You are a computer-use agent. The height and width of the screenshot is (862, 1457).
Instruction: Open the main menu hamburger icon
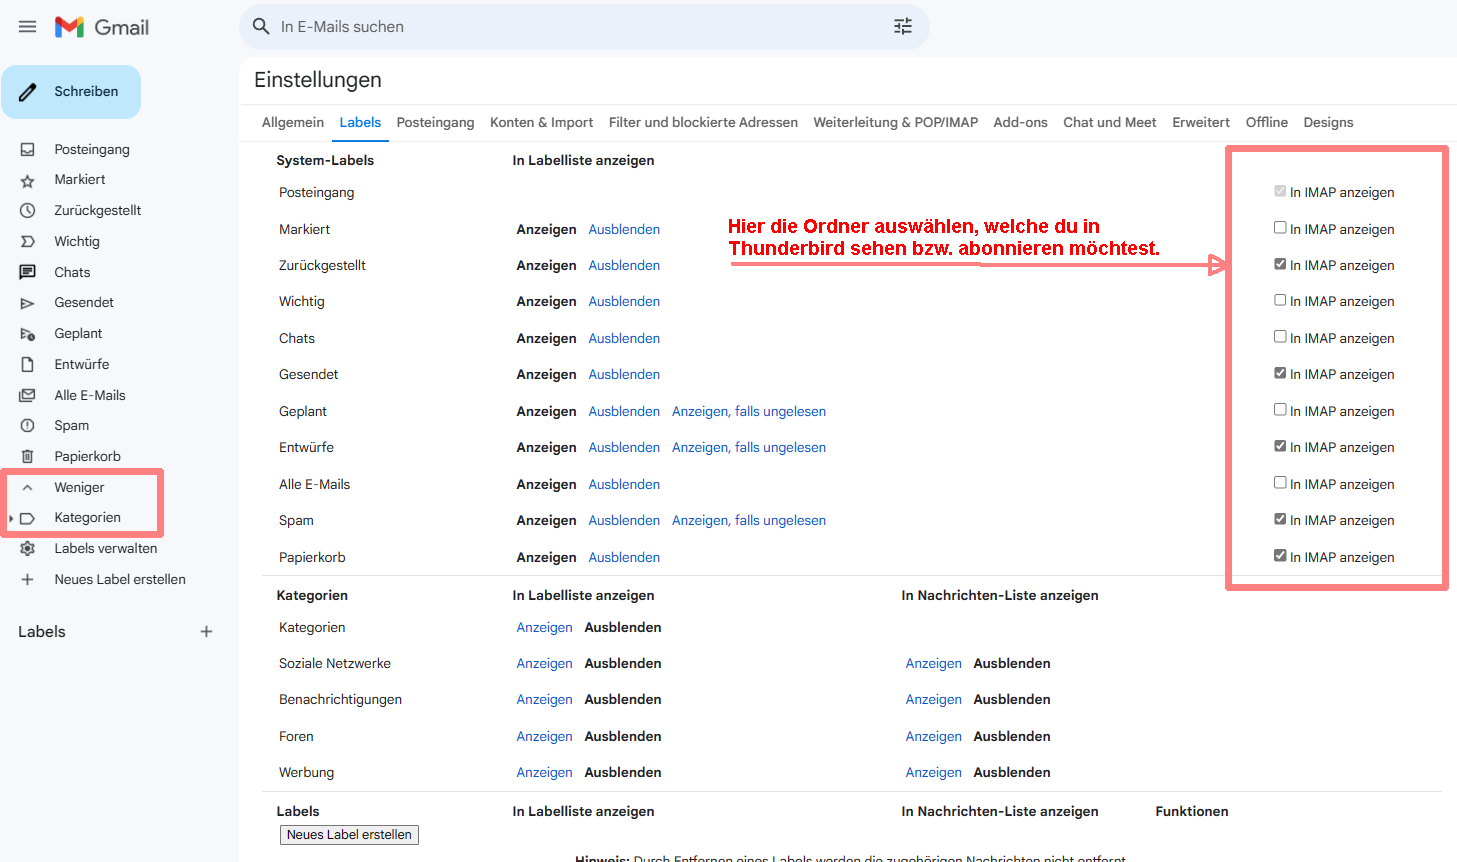click(x=27, y=27)
